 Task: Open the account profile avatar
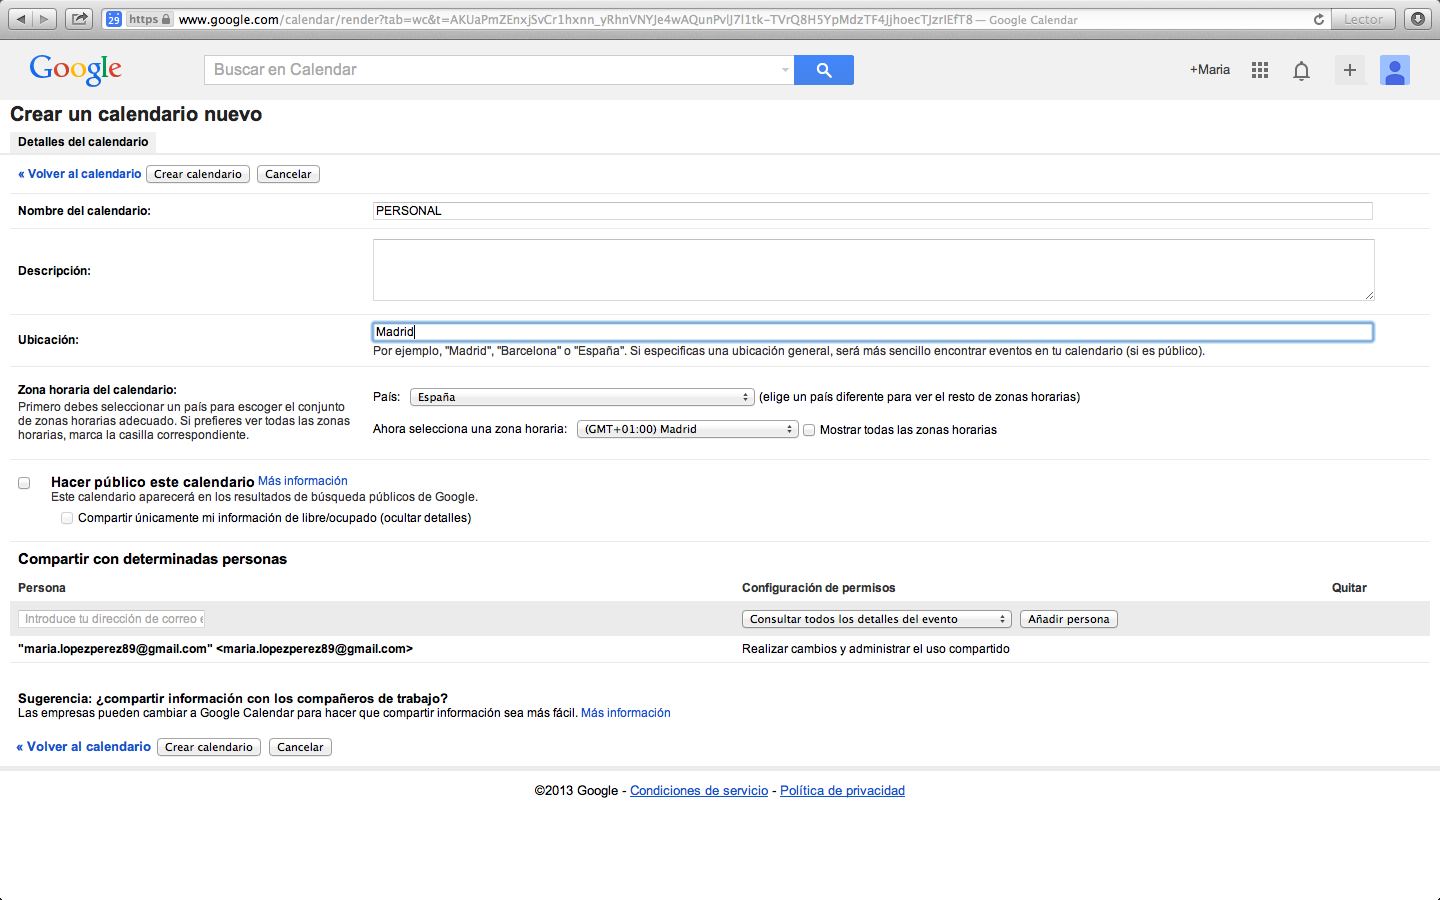(x=1395, y=70)
